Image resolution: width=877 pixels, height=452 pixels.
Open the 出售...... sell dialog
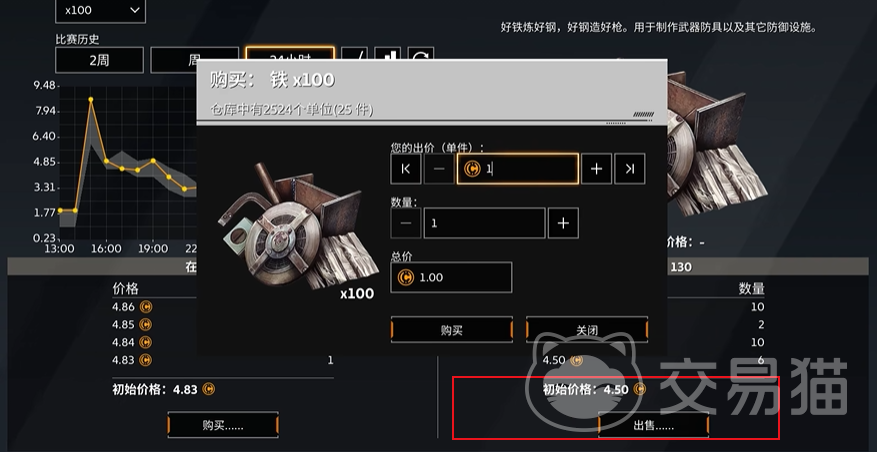[653, 426]
